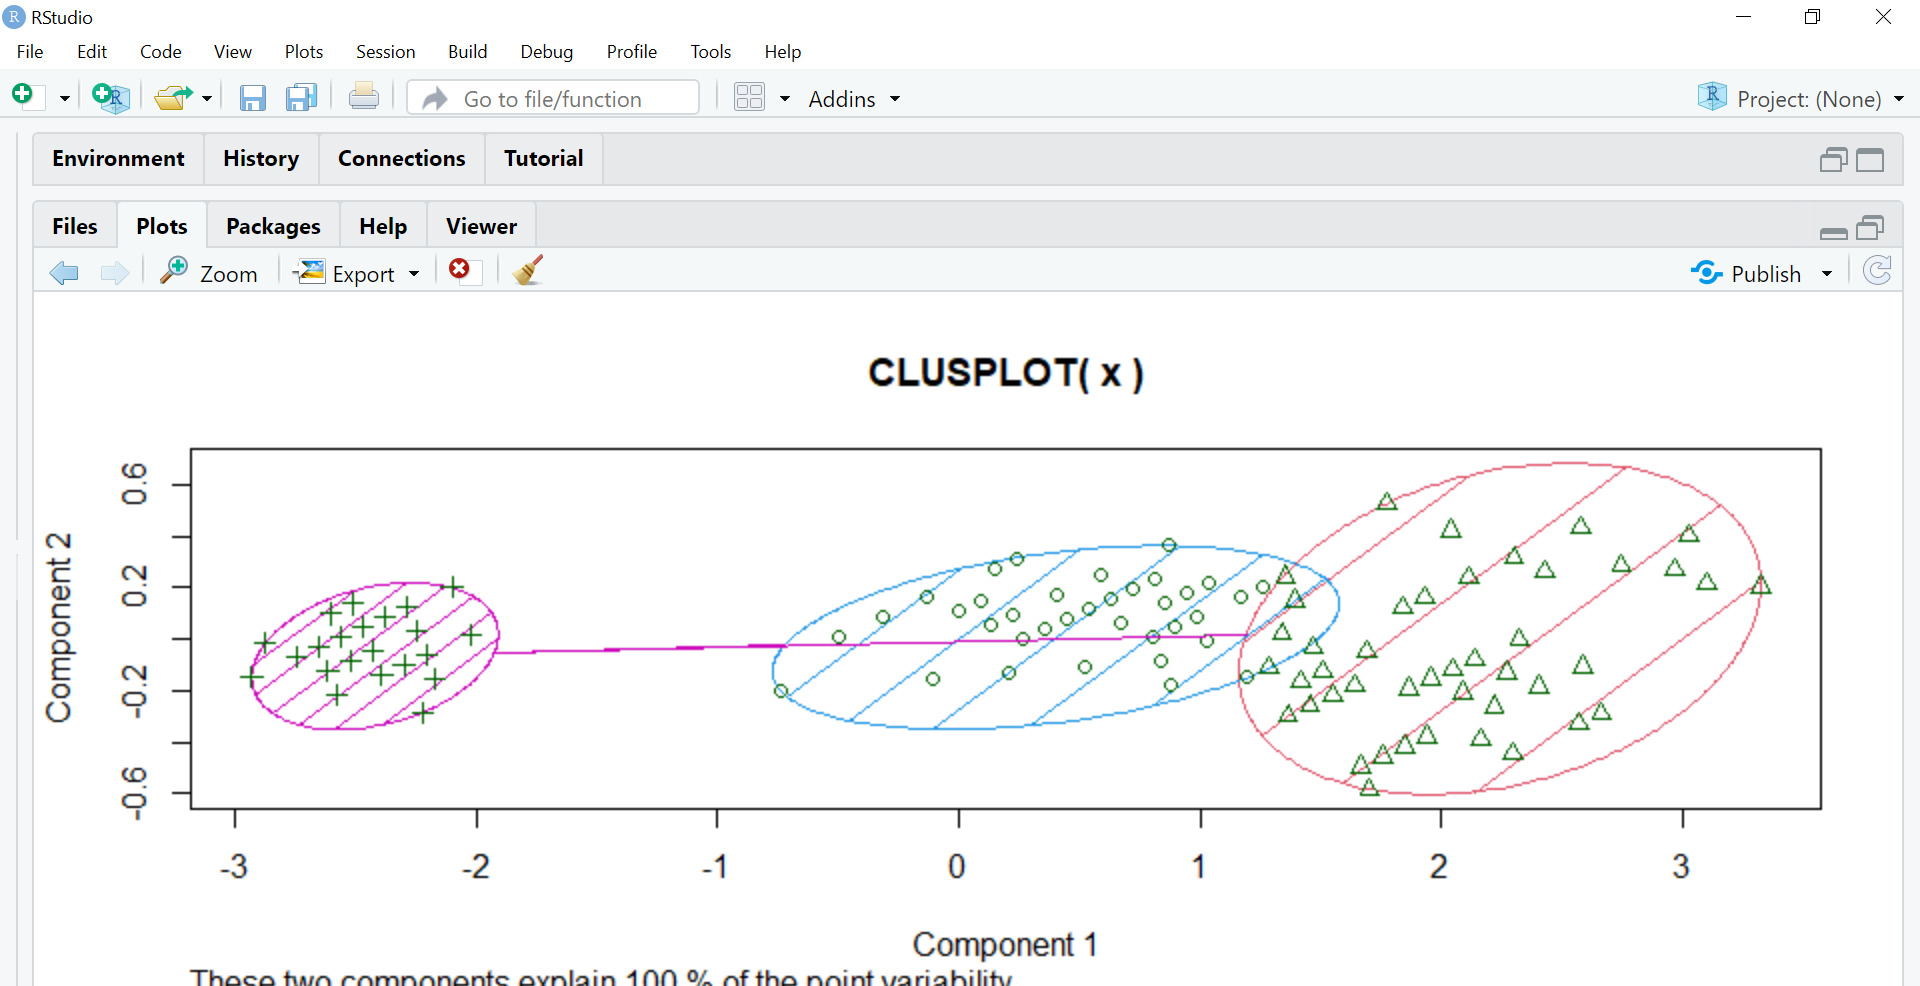Expand recent files dropdown arrow
This screenshot has height=986, width=1920.
tap(207, 99)
